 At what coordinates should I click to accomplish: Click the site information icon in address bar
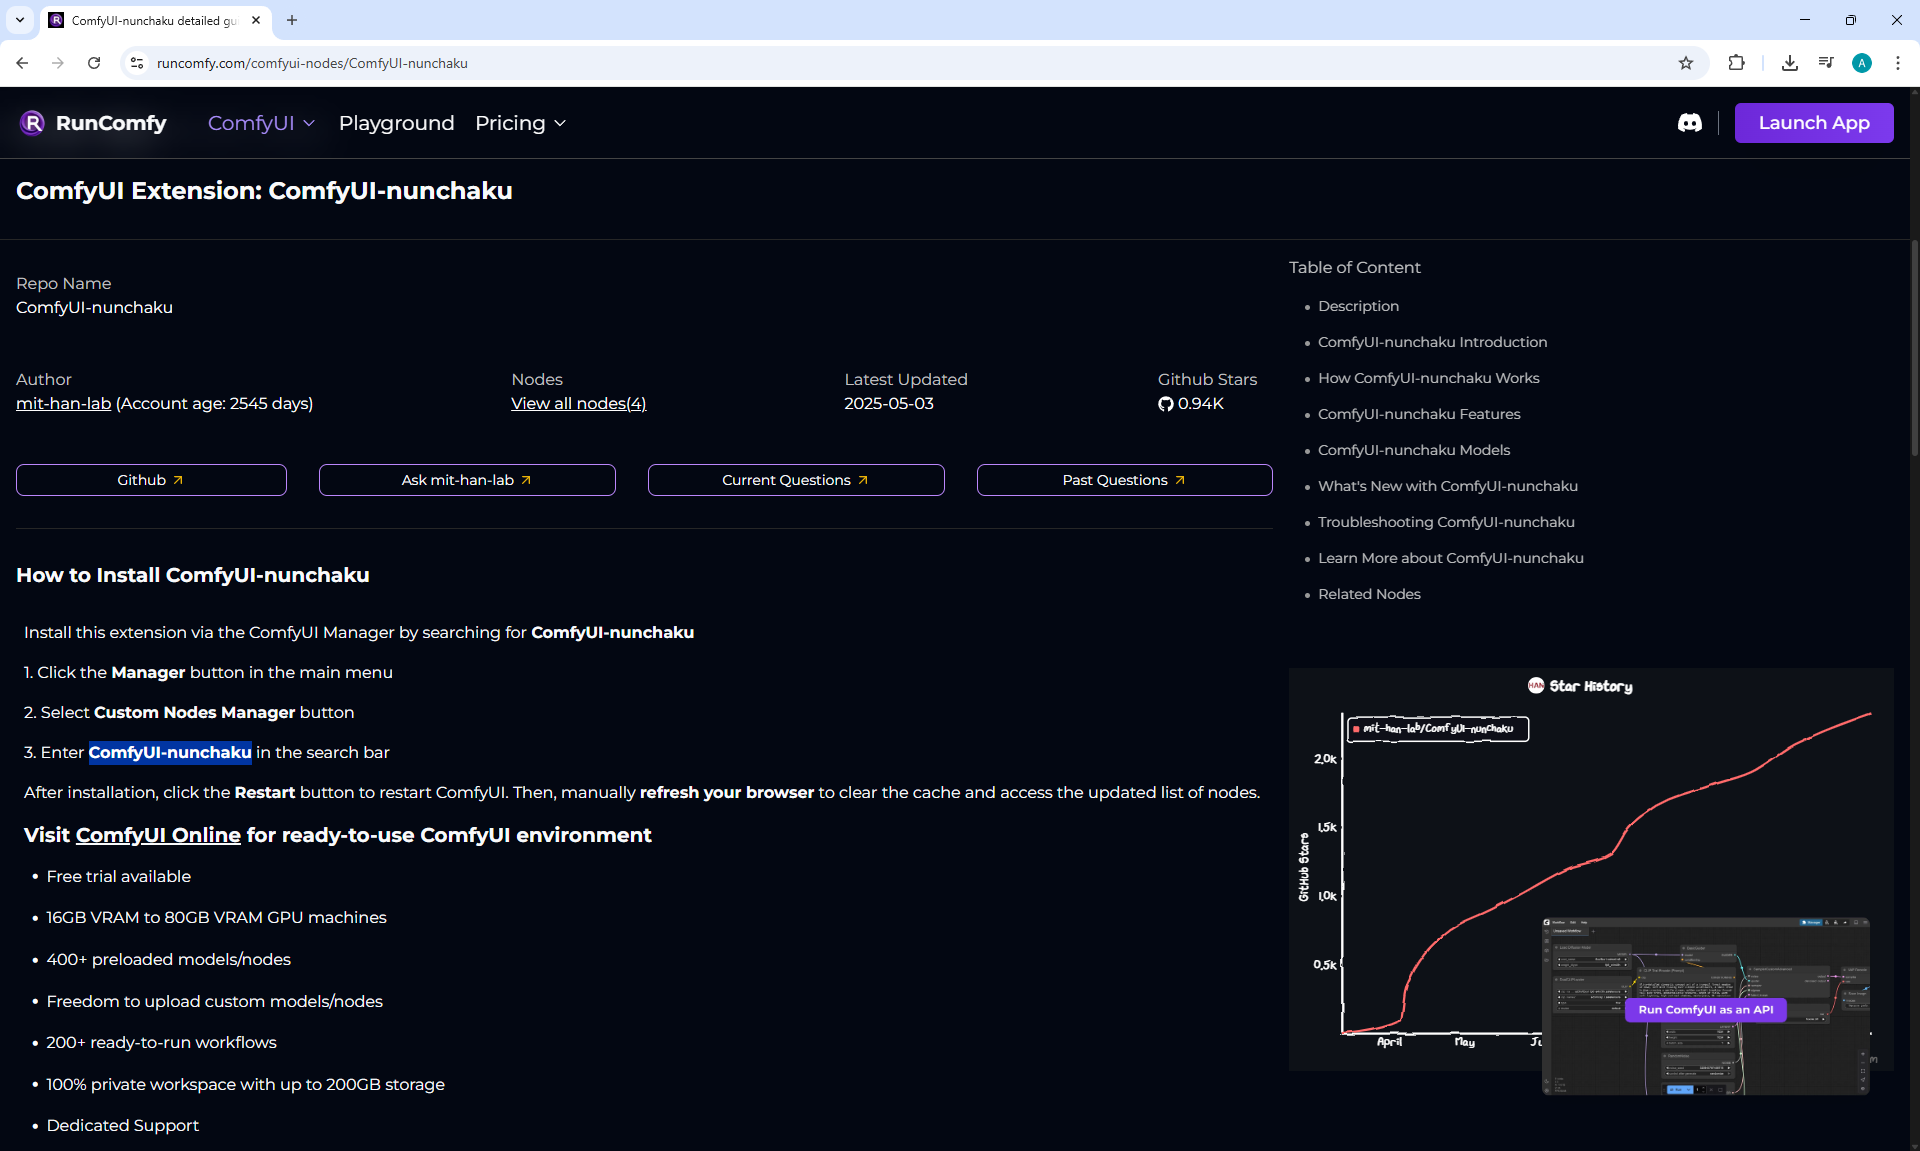137,63
